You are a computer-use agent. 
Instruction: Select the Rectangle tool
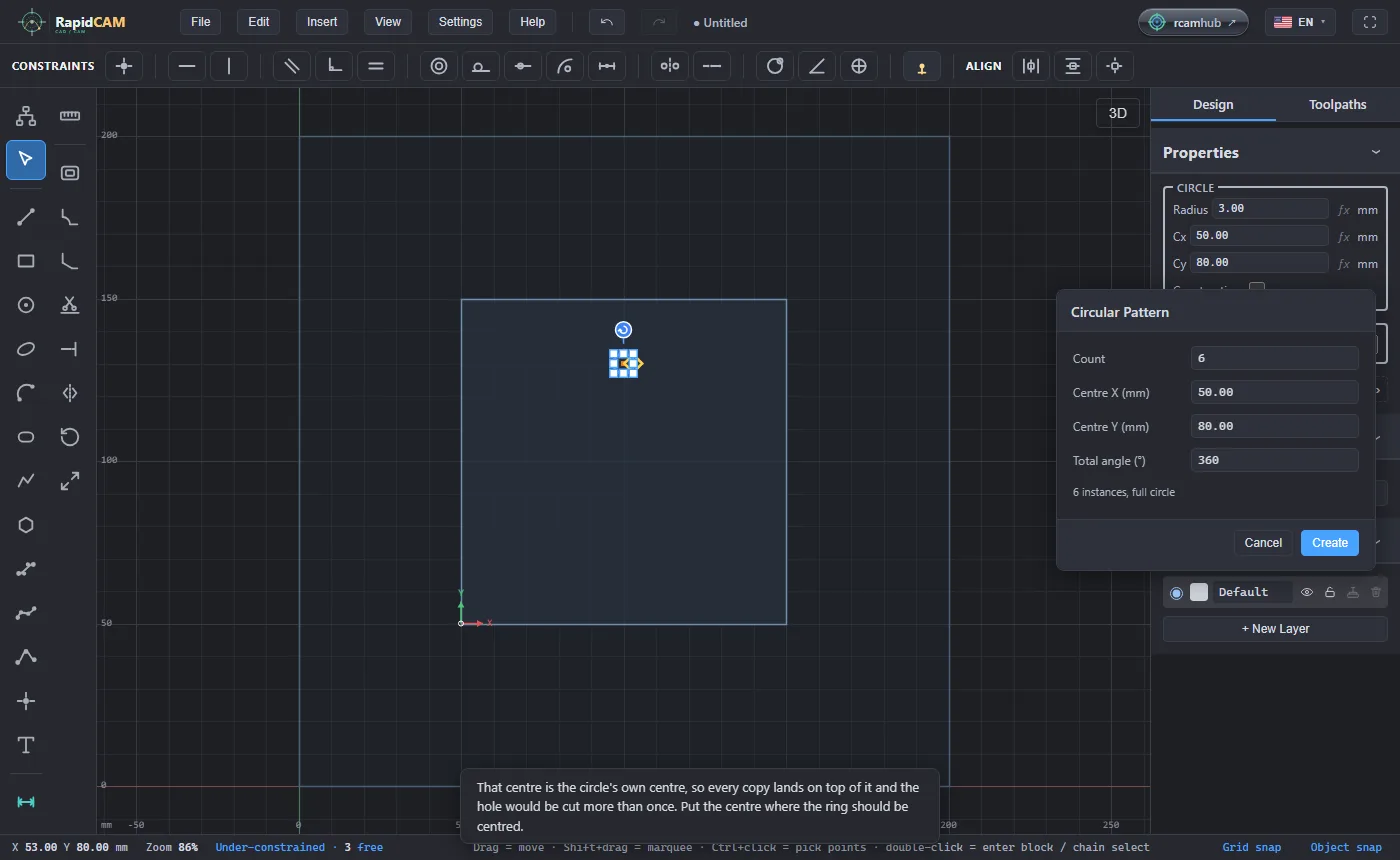[x=26, y=261]
